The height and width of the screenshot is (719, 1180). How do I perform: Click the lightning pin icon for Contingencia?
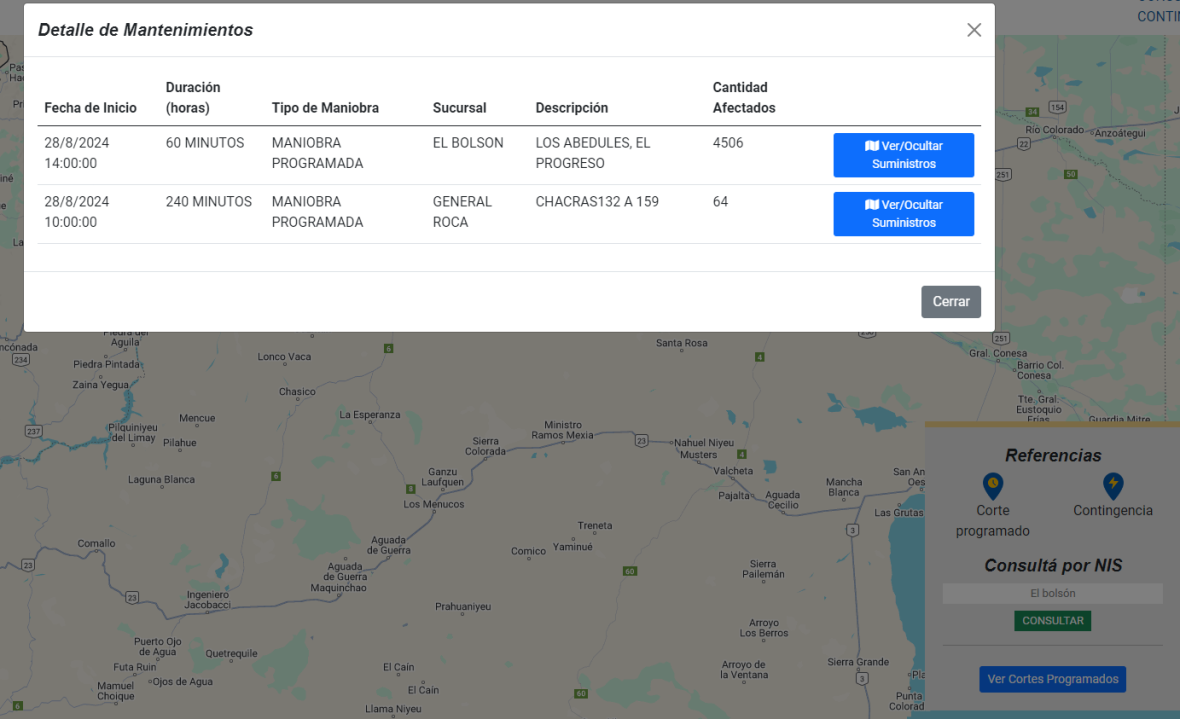click(x=1112, y=486)
